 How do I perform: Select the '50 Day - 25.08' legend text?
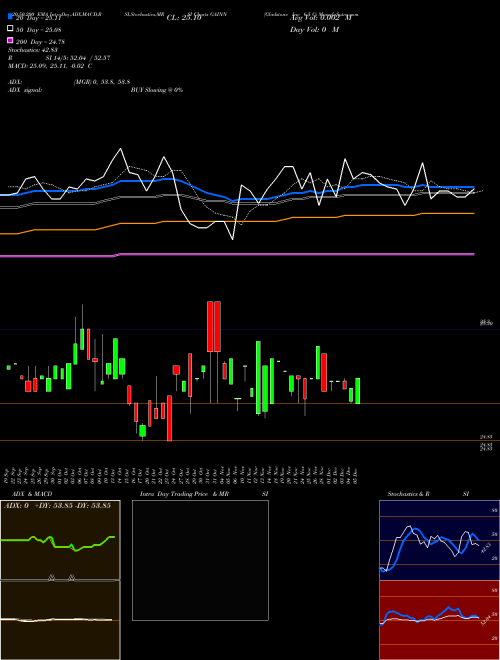(39, 30)
